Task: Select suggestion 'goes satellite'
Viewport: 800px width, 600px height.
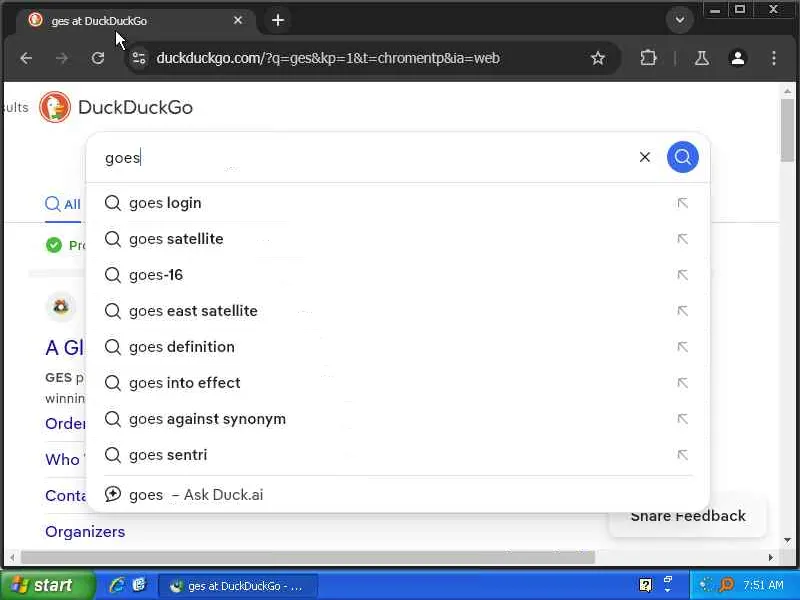Action: pos(398,239)
